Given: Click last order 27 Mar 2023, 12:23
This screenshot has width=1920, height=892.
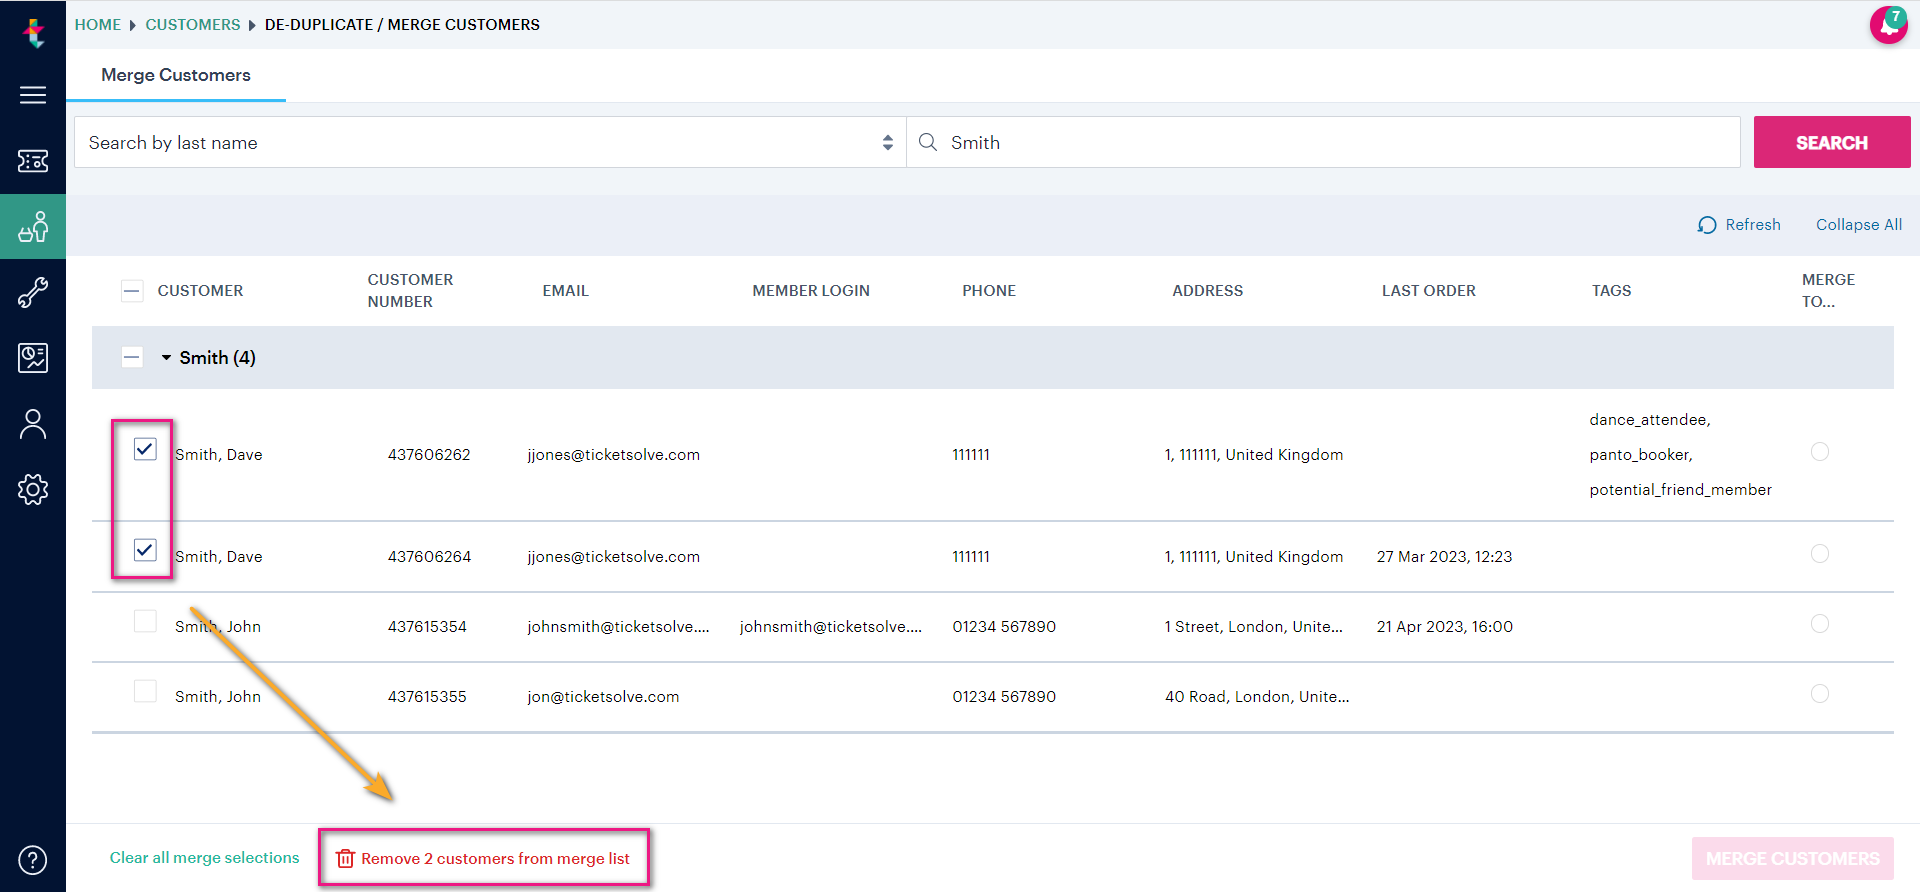Looking at the screenshot, I should point(1444,557).
